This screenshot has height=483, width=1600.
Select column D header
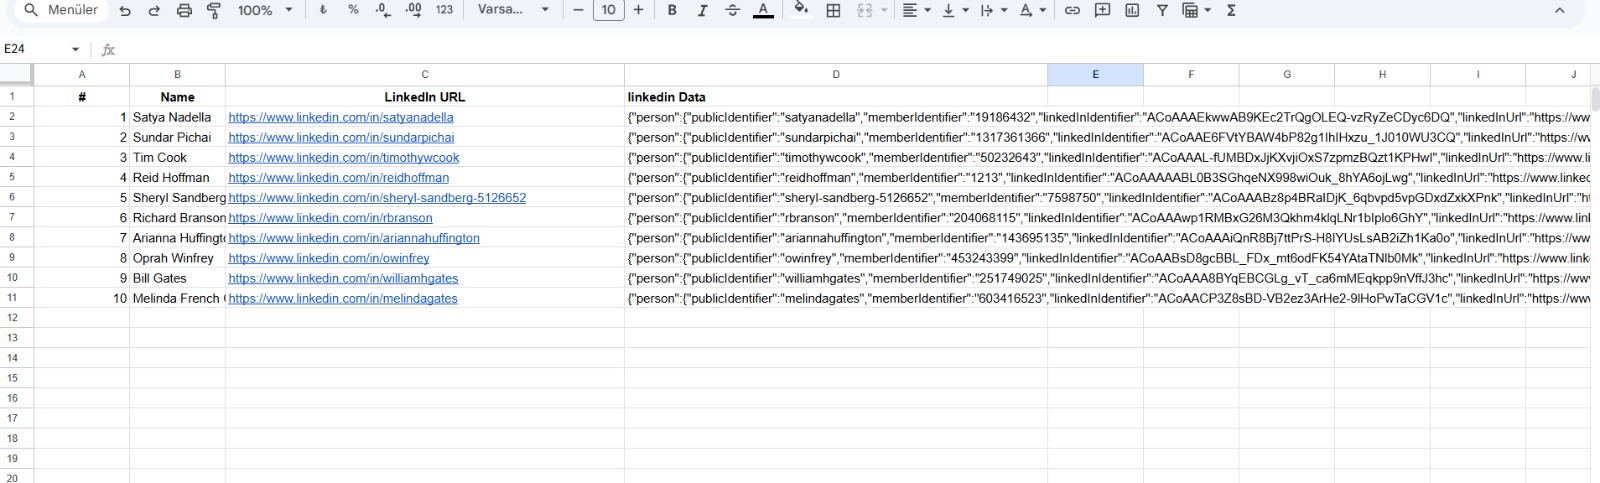pyautogui.click(x=836, y=74)
